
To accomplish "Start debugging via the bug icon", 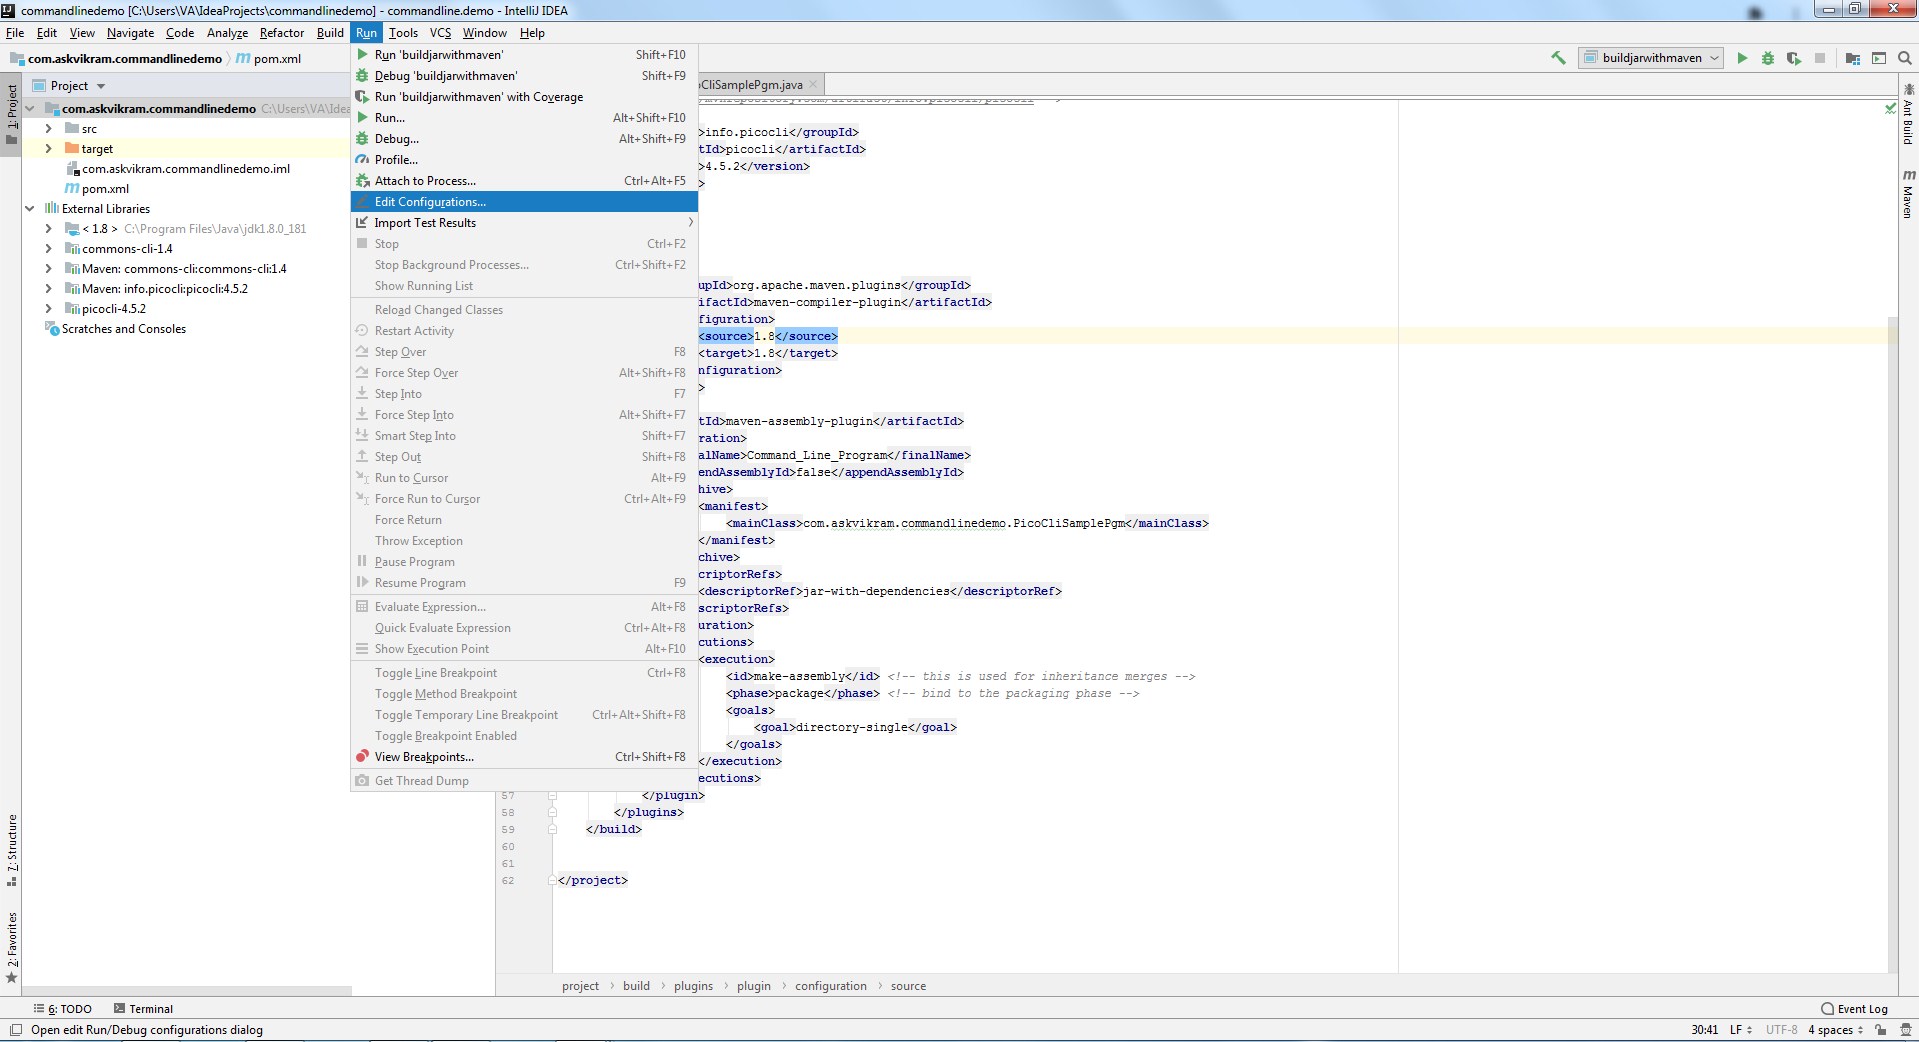I will click(x=1767, y=58).
